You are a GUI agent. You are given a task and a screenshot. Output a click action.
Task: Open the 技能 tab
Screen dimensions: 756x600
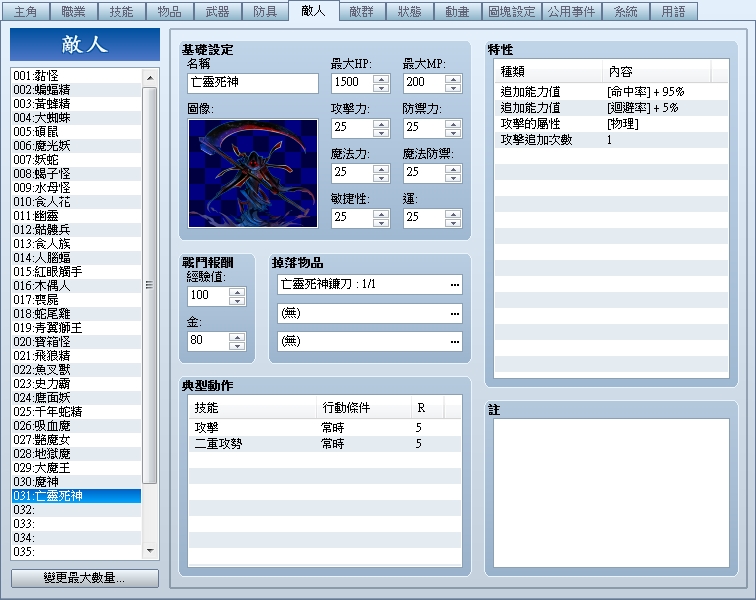tap(121, 11)
